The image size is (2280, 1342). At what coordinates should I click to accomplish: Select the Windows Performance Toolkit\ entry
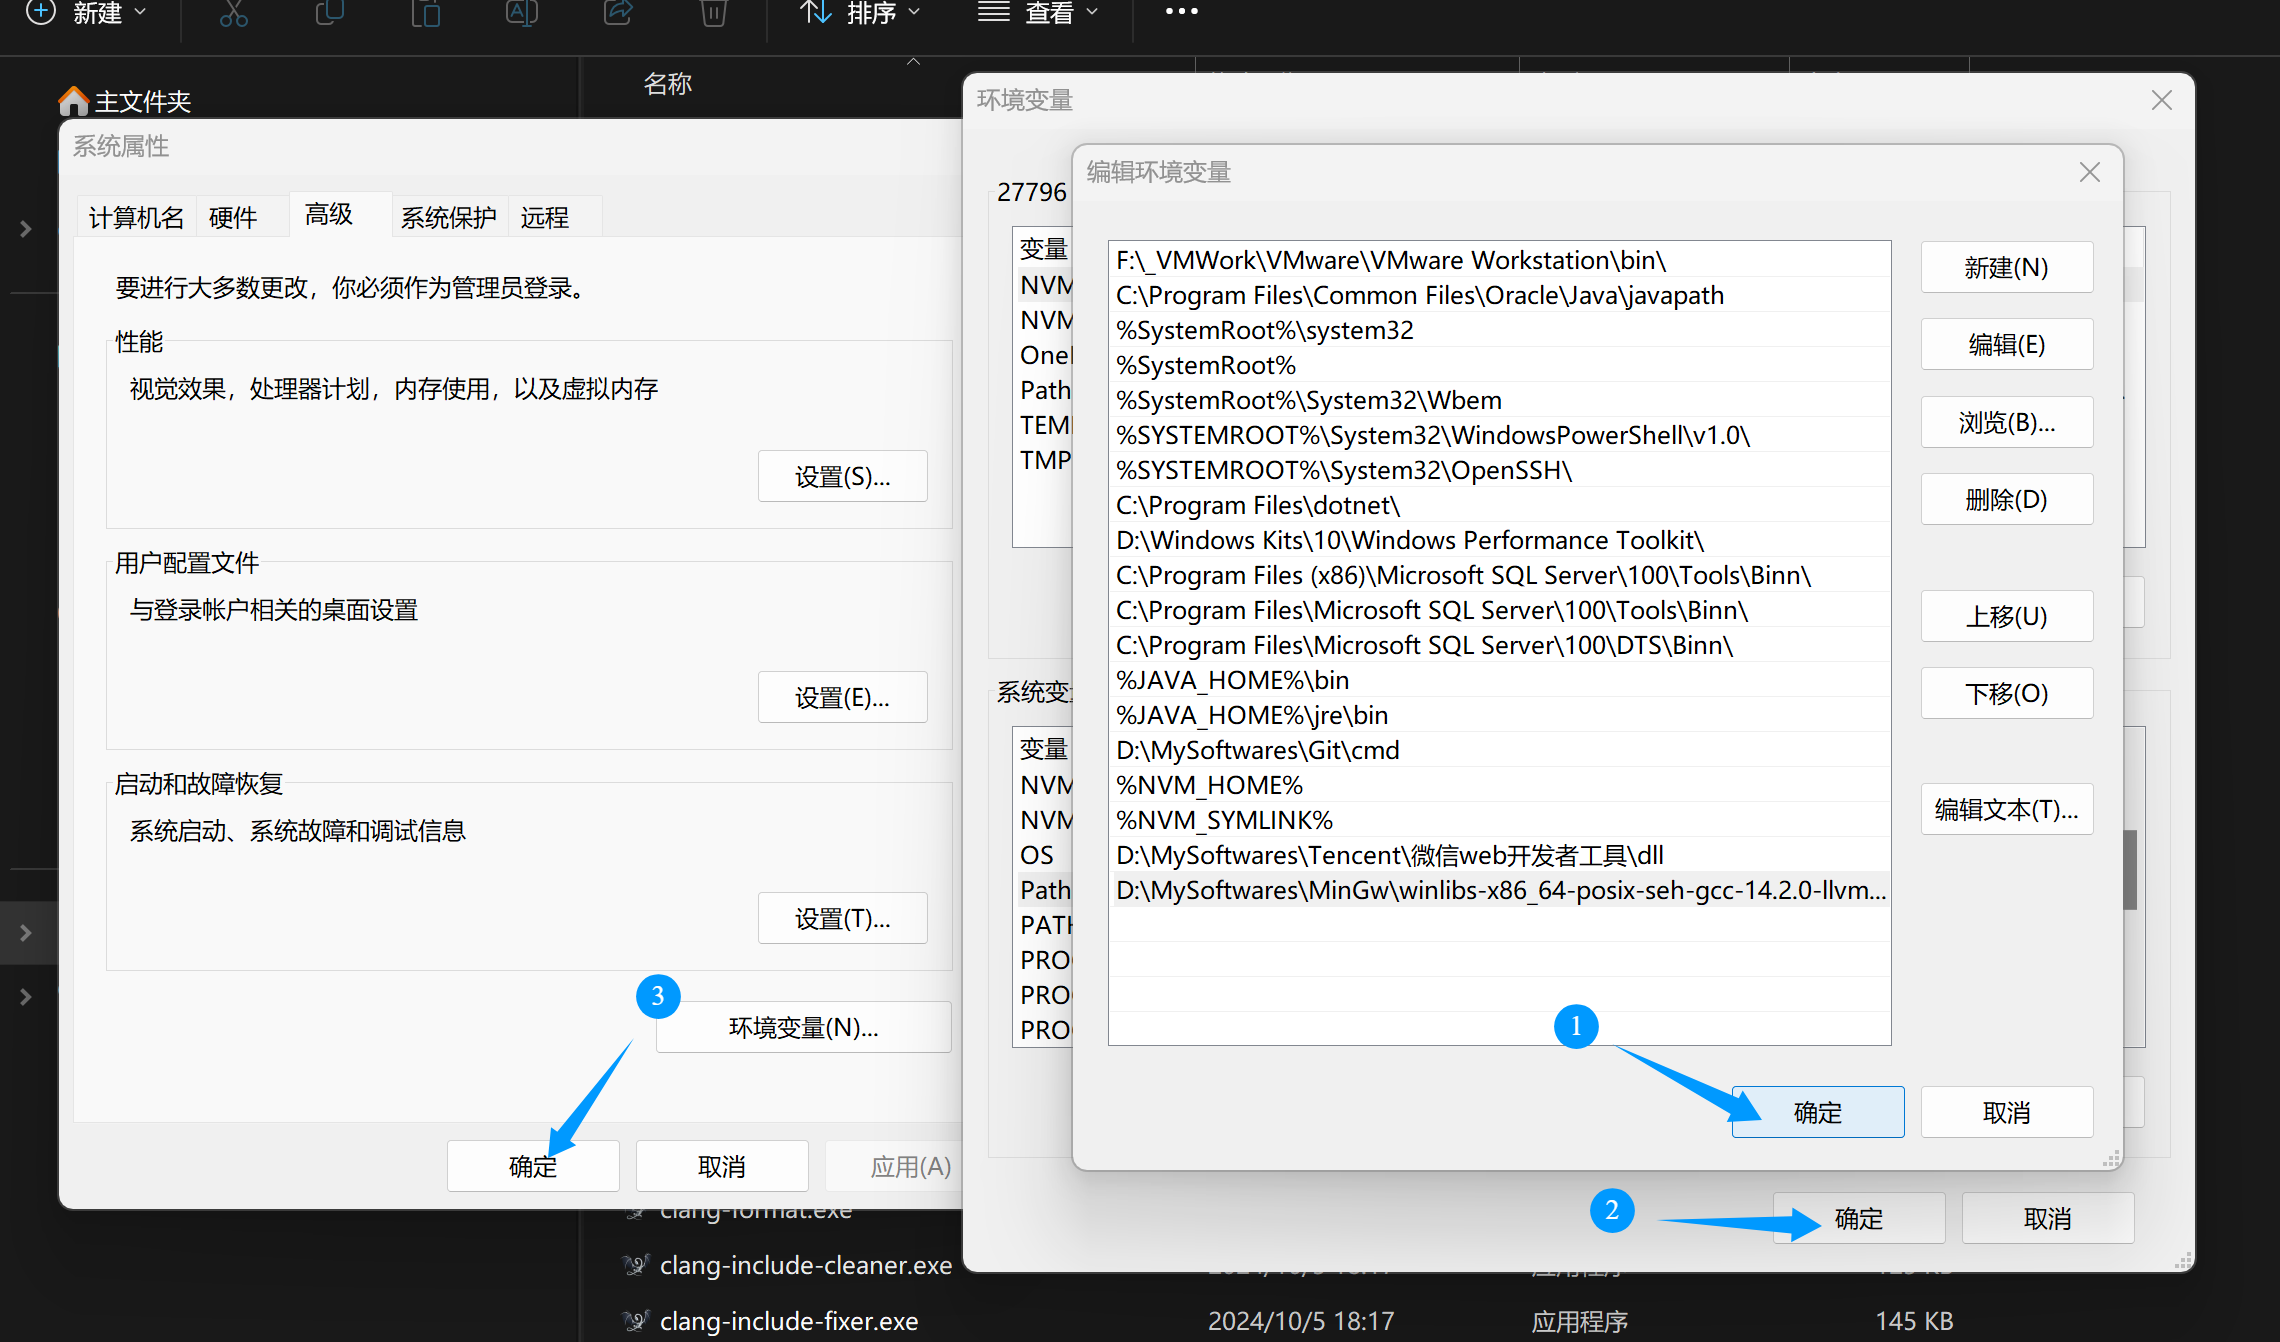pyautogui.click(x=1500, y=540)
